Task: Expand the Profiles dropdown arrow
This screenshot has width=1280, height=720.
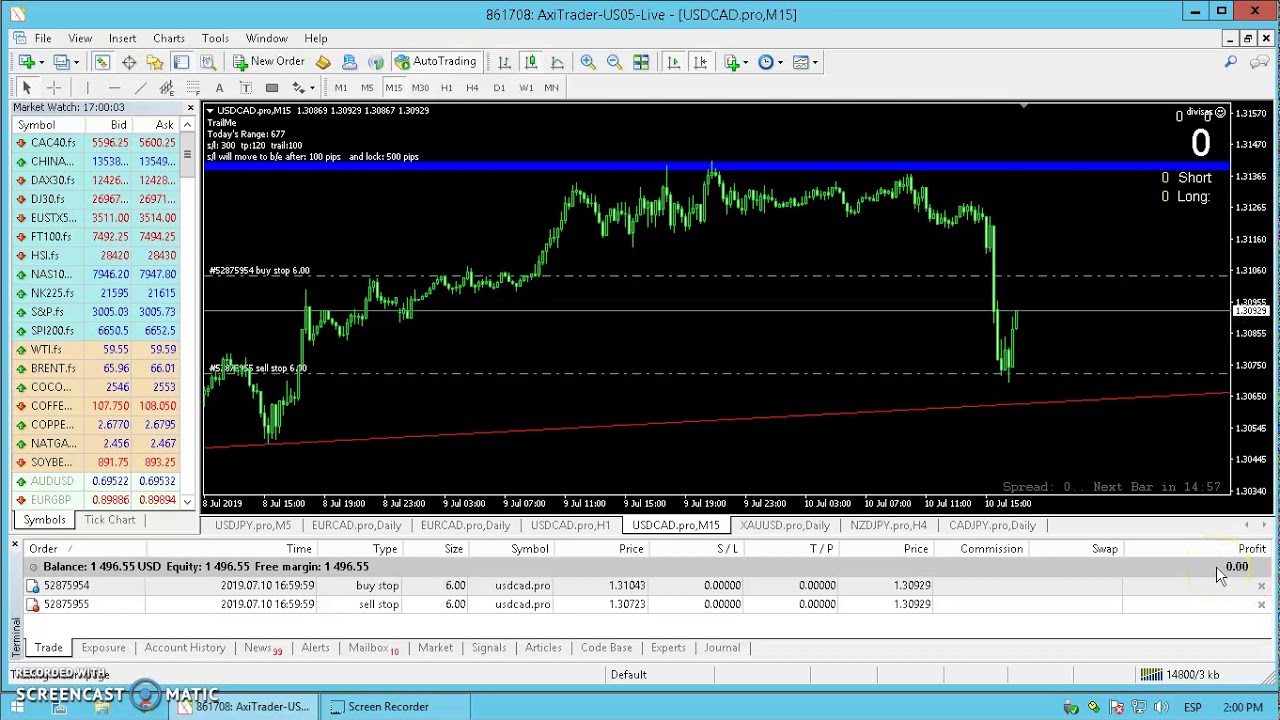Action: pos(76,62)
